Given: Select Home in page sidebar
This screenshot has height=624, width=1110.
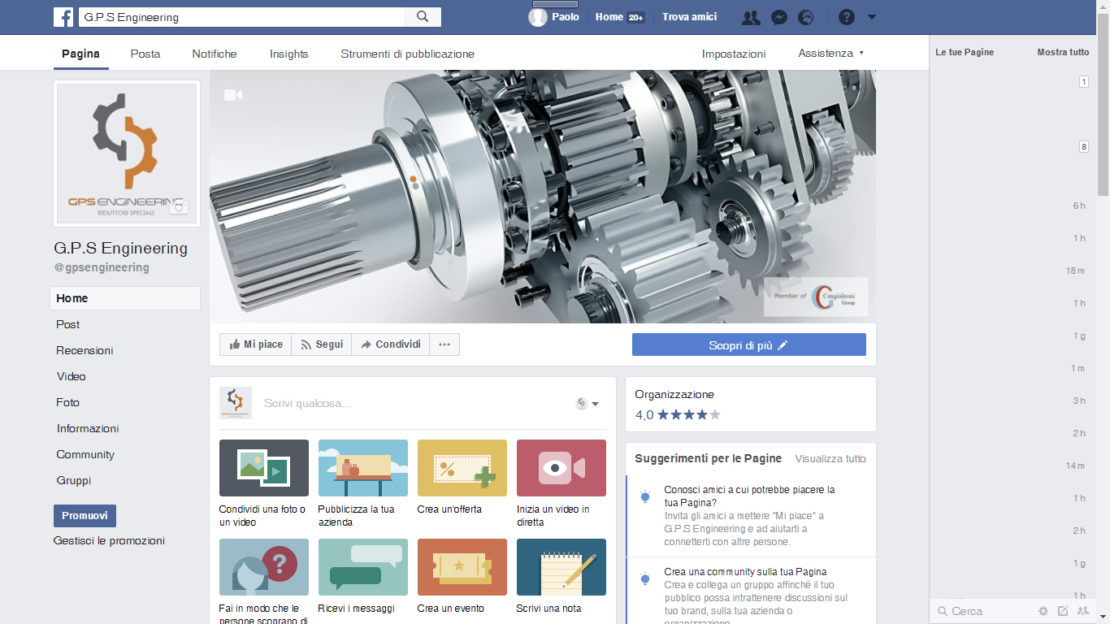Looking at the screenshot, I should pyautogui.click(x=125, y=298).
